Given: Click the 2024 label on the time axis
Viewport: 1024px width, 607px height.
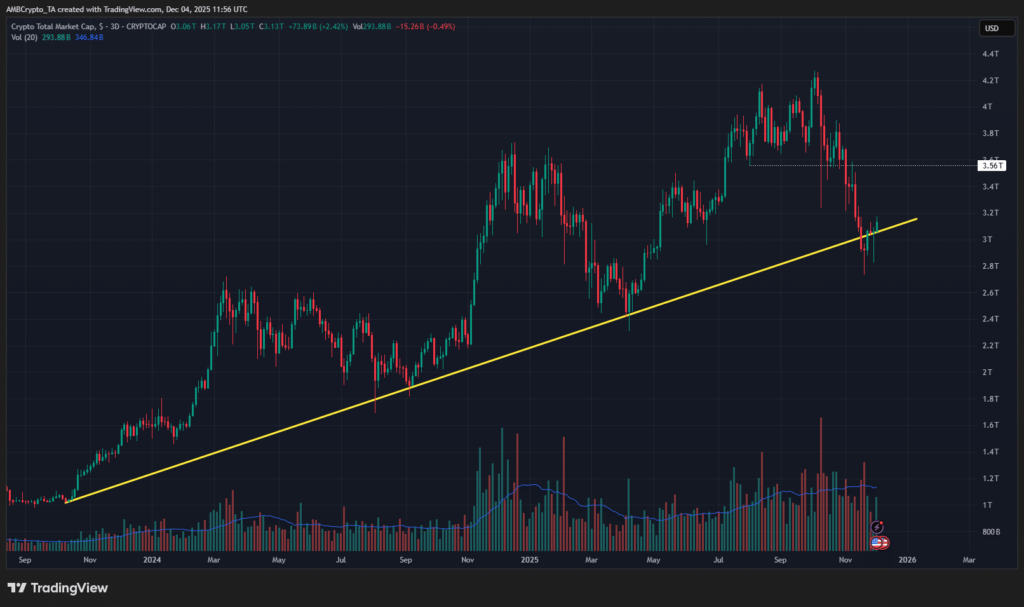Looking at the screenshot, I should 151,562.
